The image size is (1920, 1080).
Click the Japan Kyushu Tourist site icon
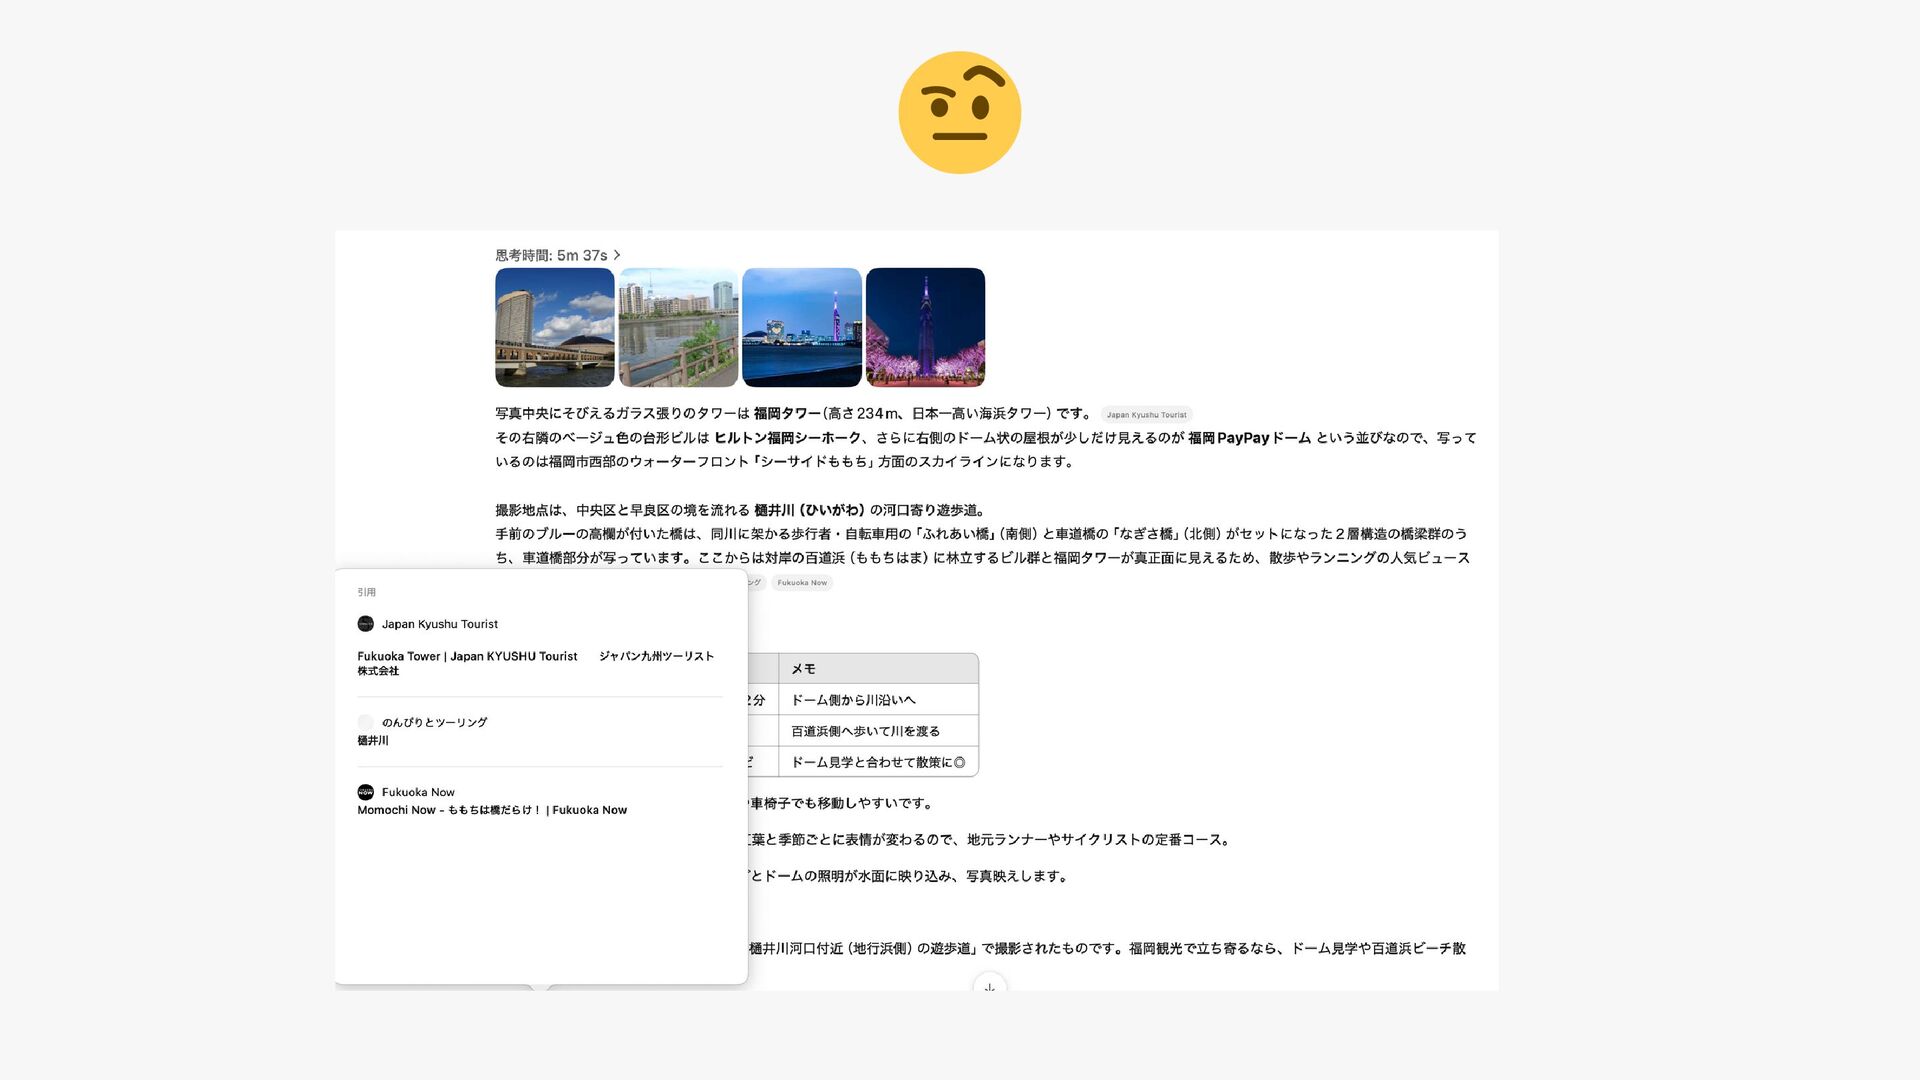point(365,624)
